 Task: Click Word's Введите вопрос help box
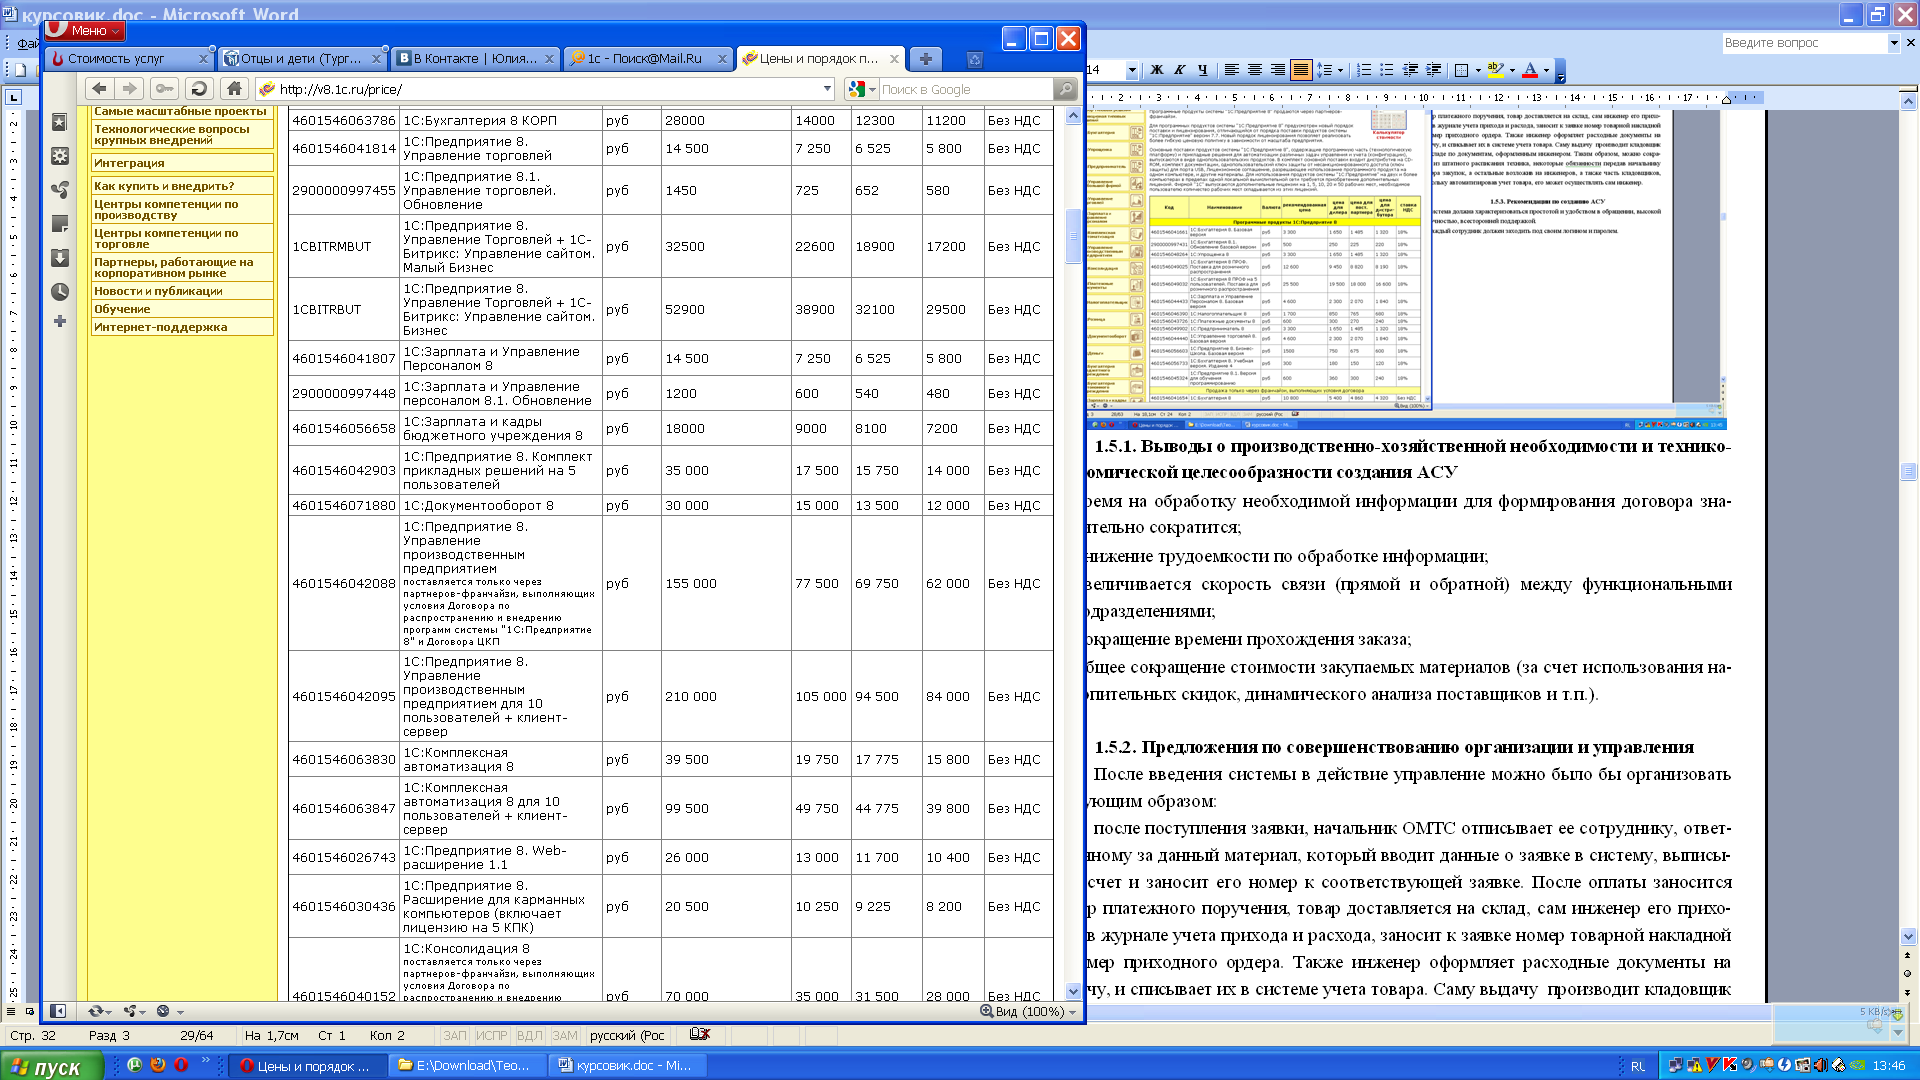tap(1803, 43)
